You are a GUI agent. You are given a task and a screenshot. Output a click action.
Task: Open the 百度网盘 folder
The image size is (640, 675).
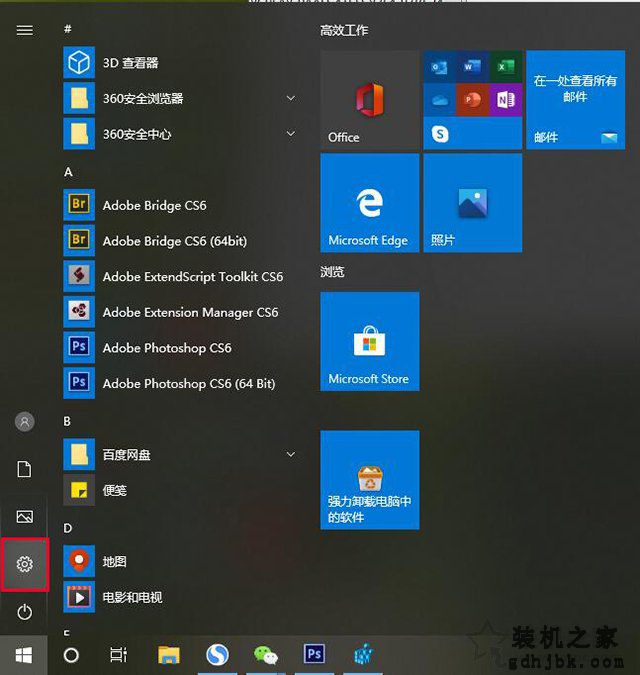click(x=180, y=455)
